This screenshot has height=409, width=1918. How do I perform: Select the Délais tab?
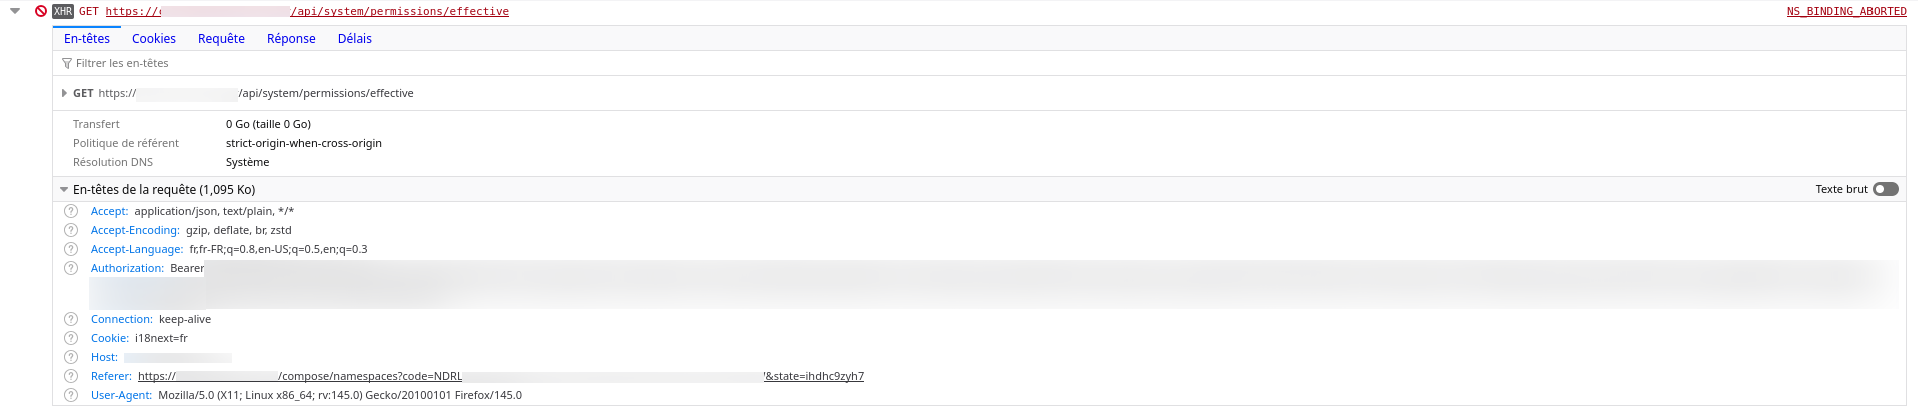click(355, 38)
